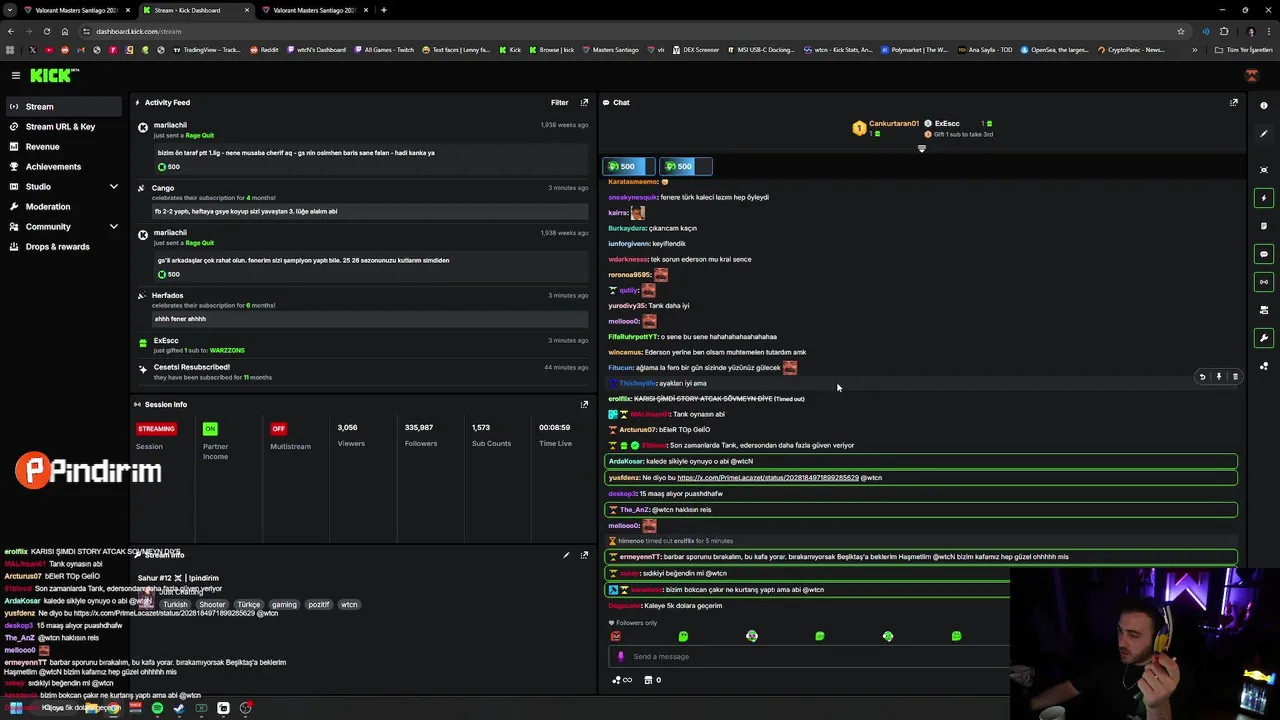Click the topmost icon in right chat toolbar
This screenshot has height=720, width=1280.
pos(1264,105)
